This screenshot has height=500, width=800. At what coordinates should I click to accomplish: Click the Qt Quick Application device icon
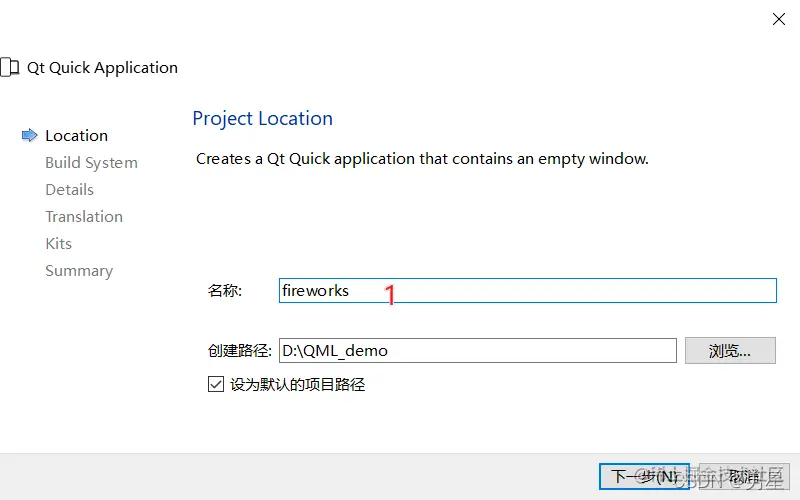(10, 67)
